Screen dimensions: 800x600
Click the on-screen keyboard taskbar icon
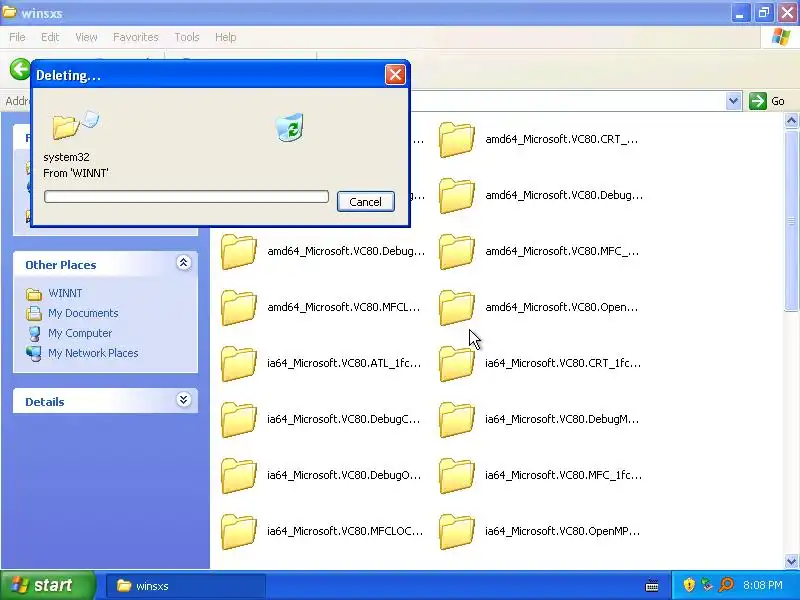click(652, 586)
